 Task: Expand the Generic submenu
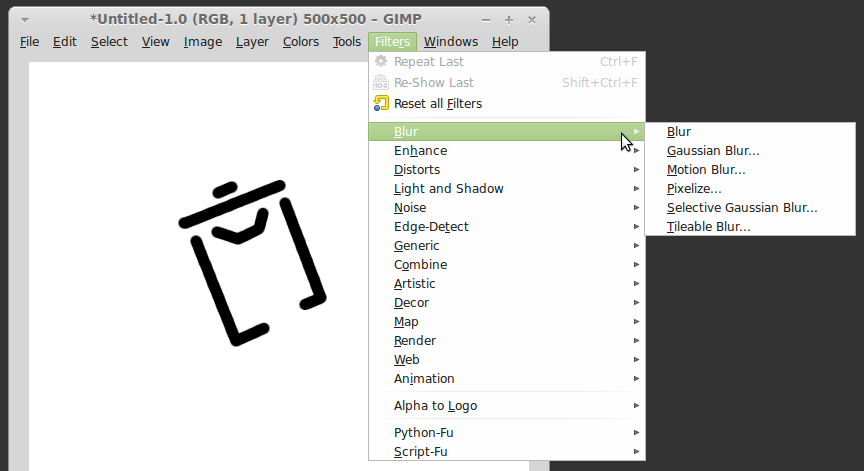[x=506, y=246]
